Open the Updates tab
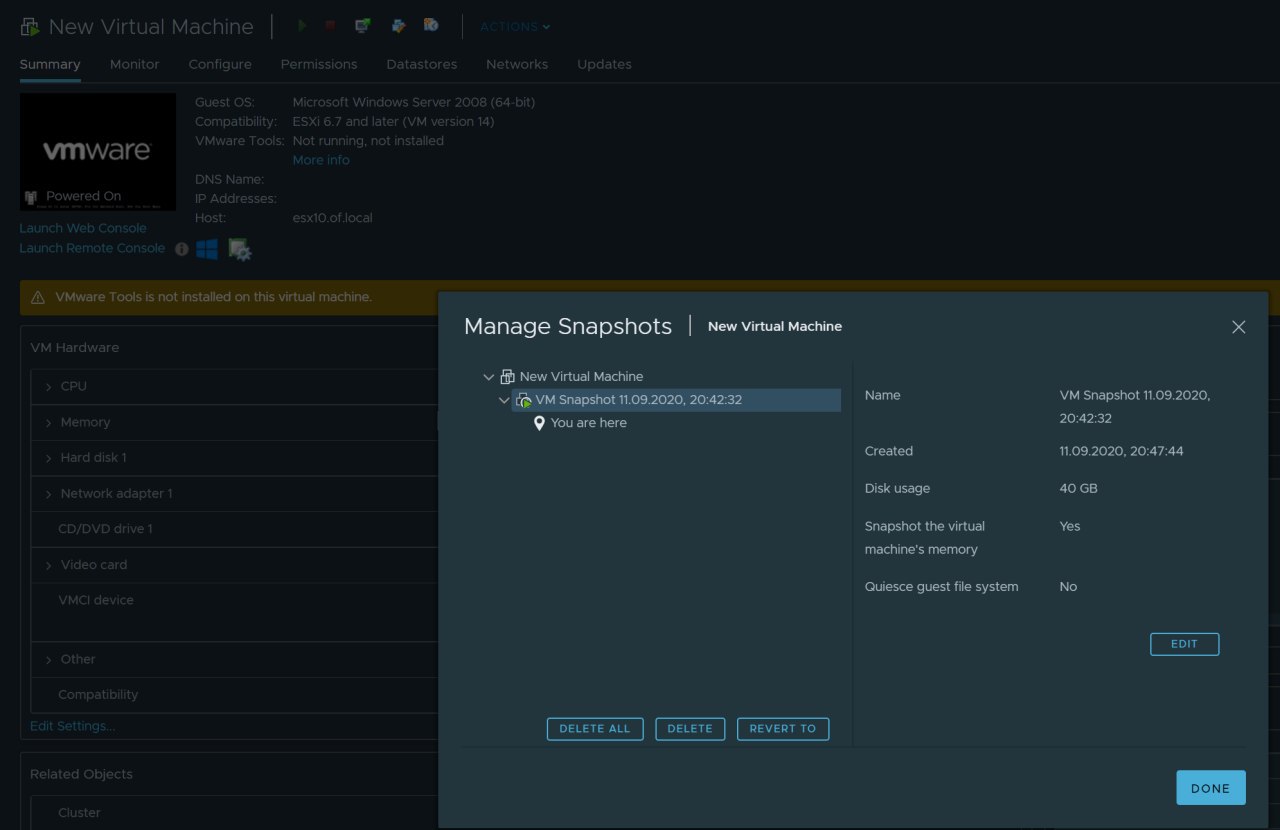1280x830 pixels. click(604, 64)
